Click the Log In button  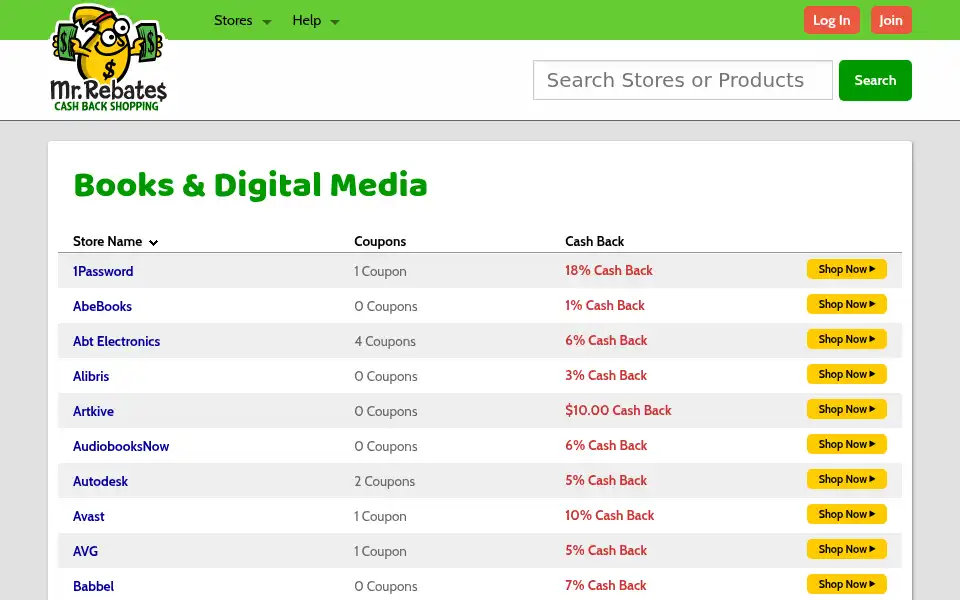click(831, 20)
